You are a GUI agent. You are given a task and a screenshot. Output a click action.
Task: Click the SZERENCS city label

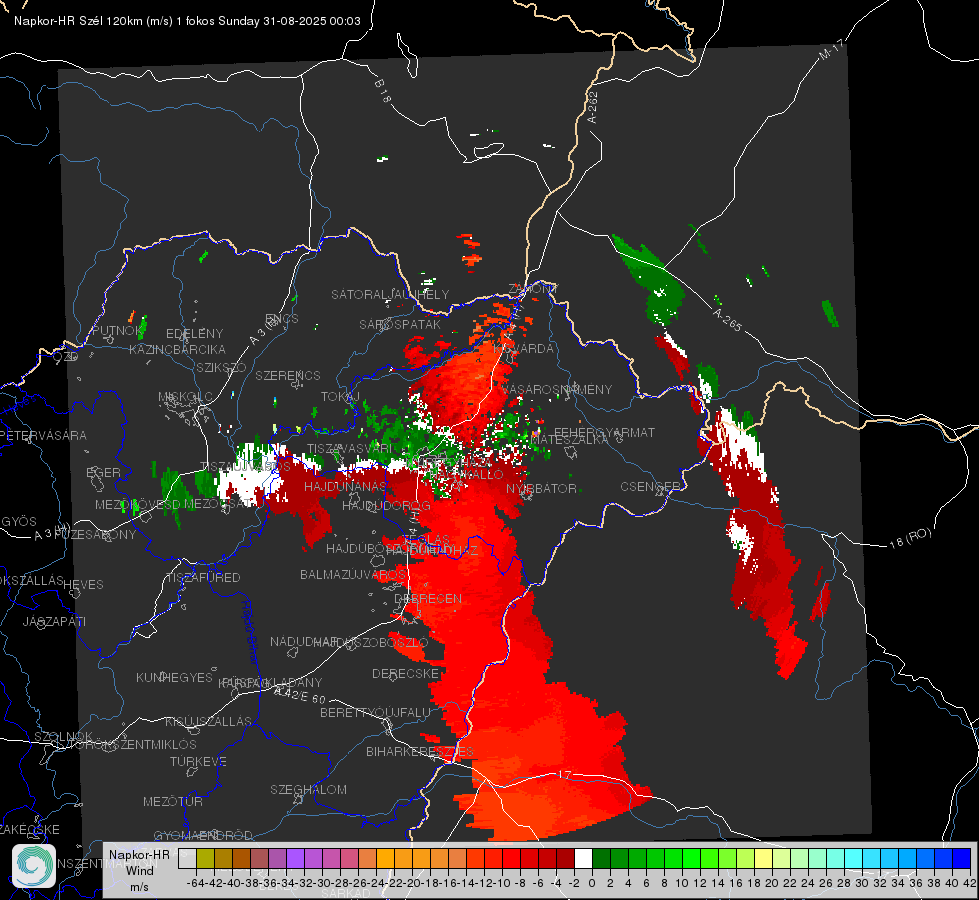pyautogui.click(x=288, y=375)
